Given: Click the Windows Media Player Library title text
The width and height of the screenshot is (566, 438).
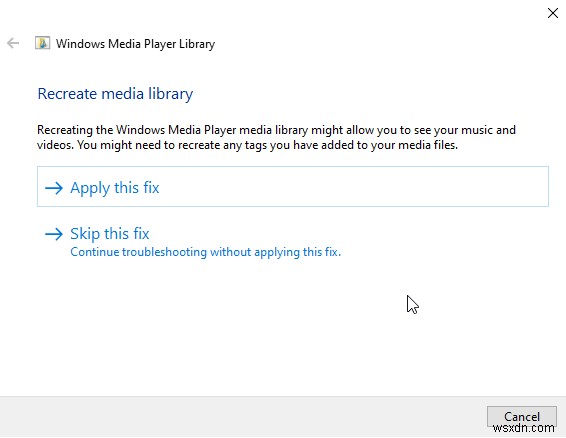Looking at the screenshot, I should (135, 44).
